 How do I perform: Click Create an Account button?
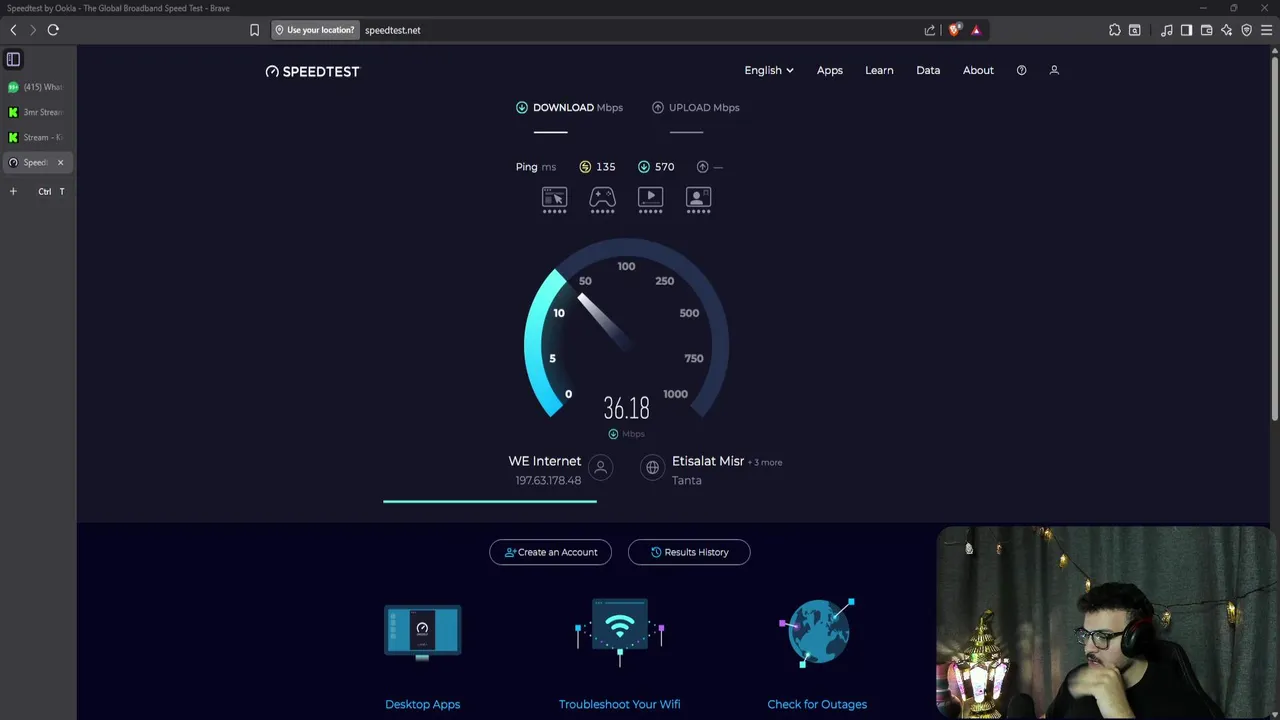click(550, 552)
